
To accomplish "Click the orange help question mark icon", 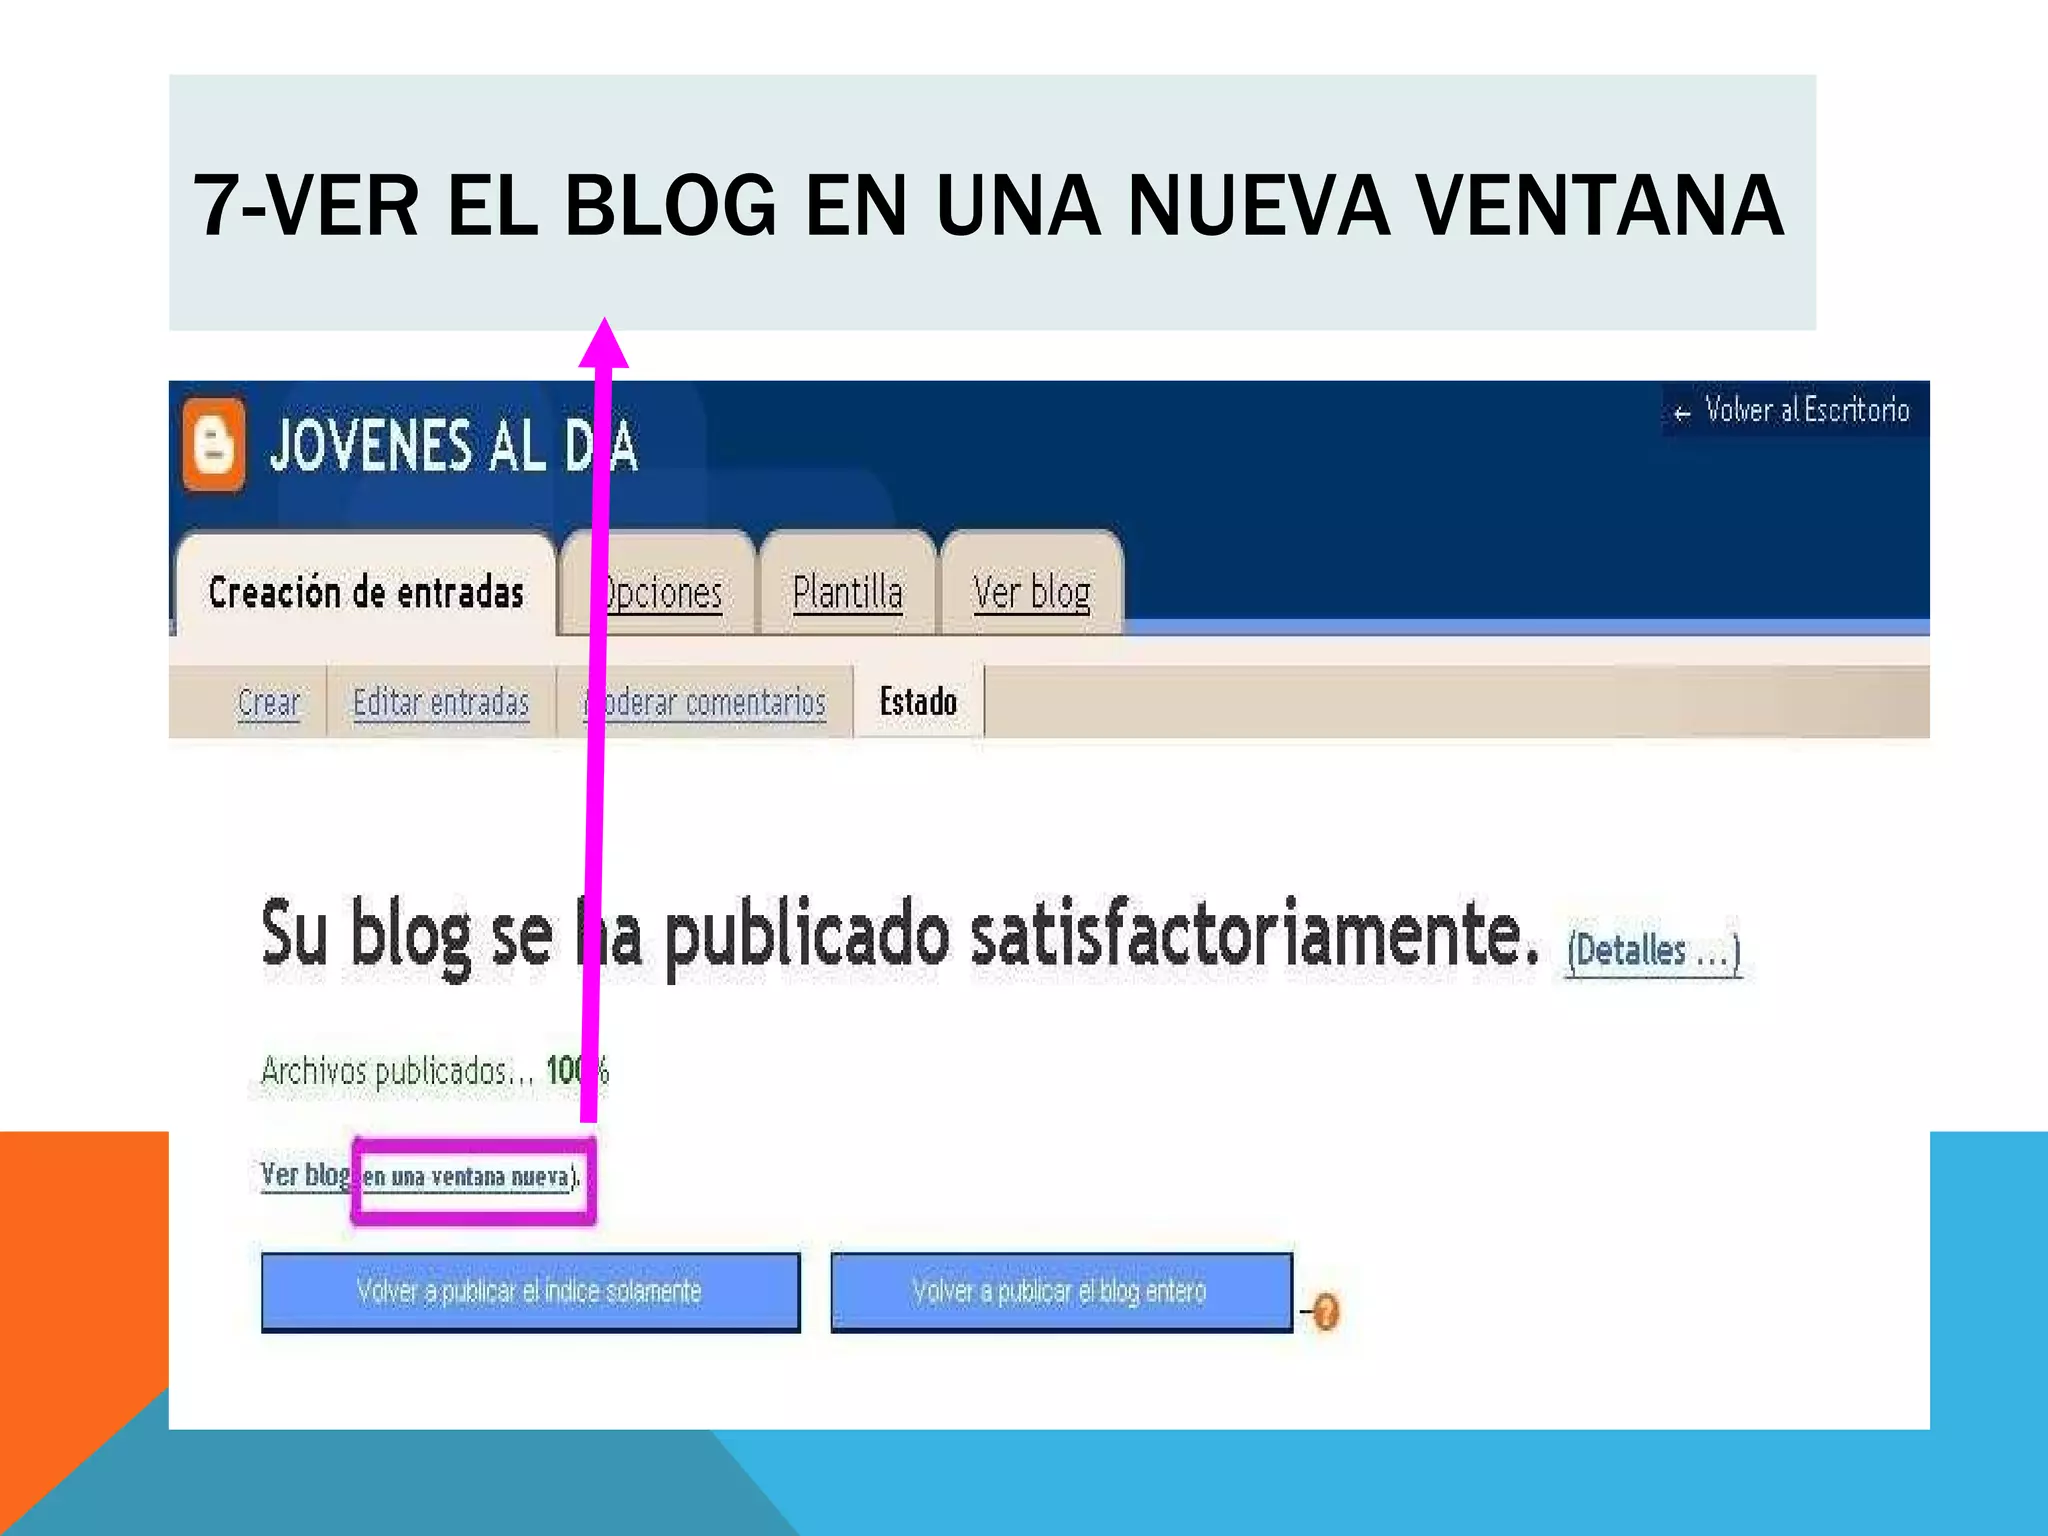I will click(x=1325, y=1311).
